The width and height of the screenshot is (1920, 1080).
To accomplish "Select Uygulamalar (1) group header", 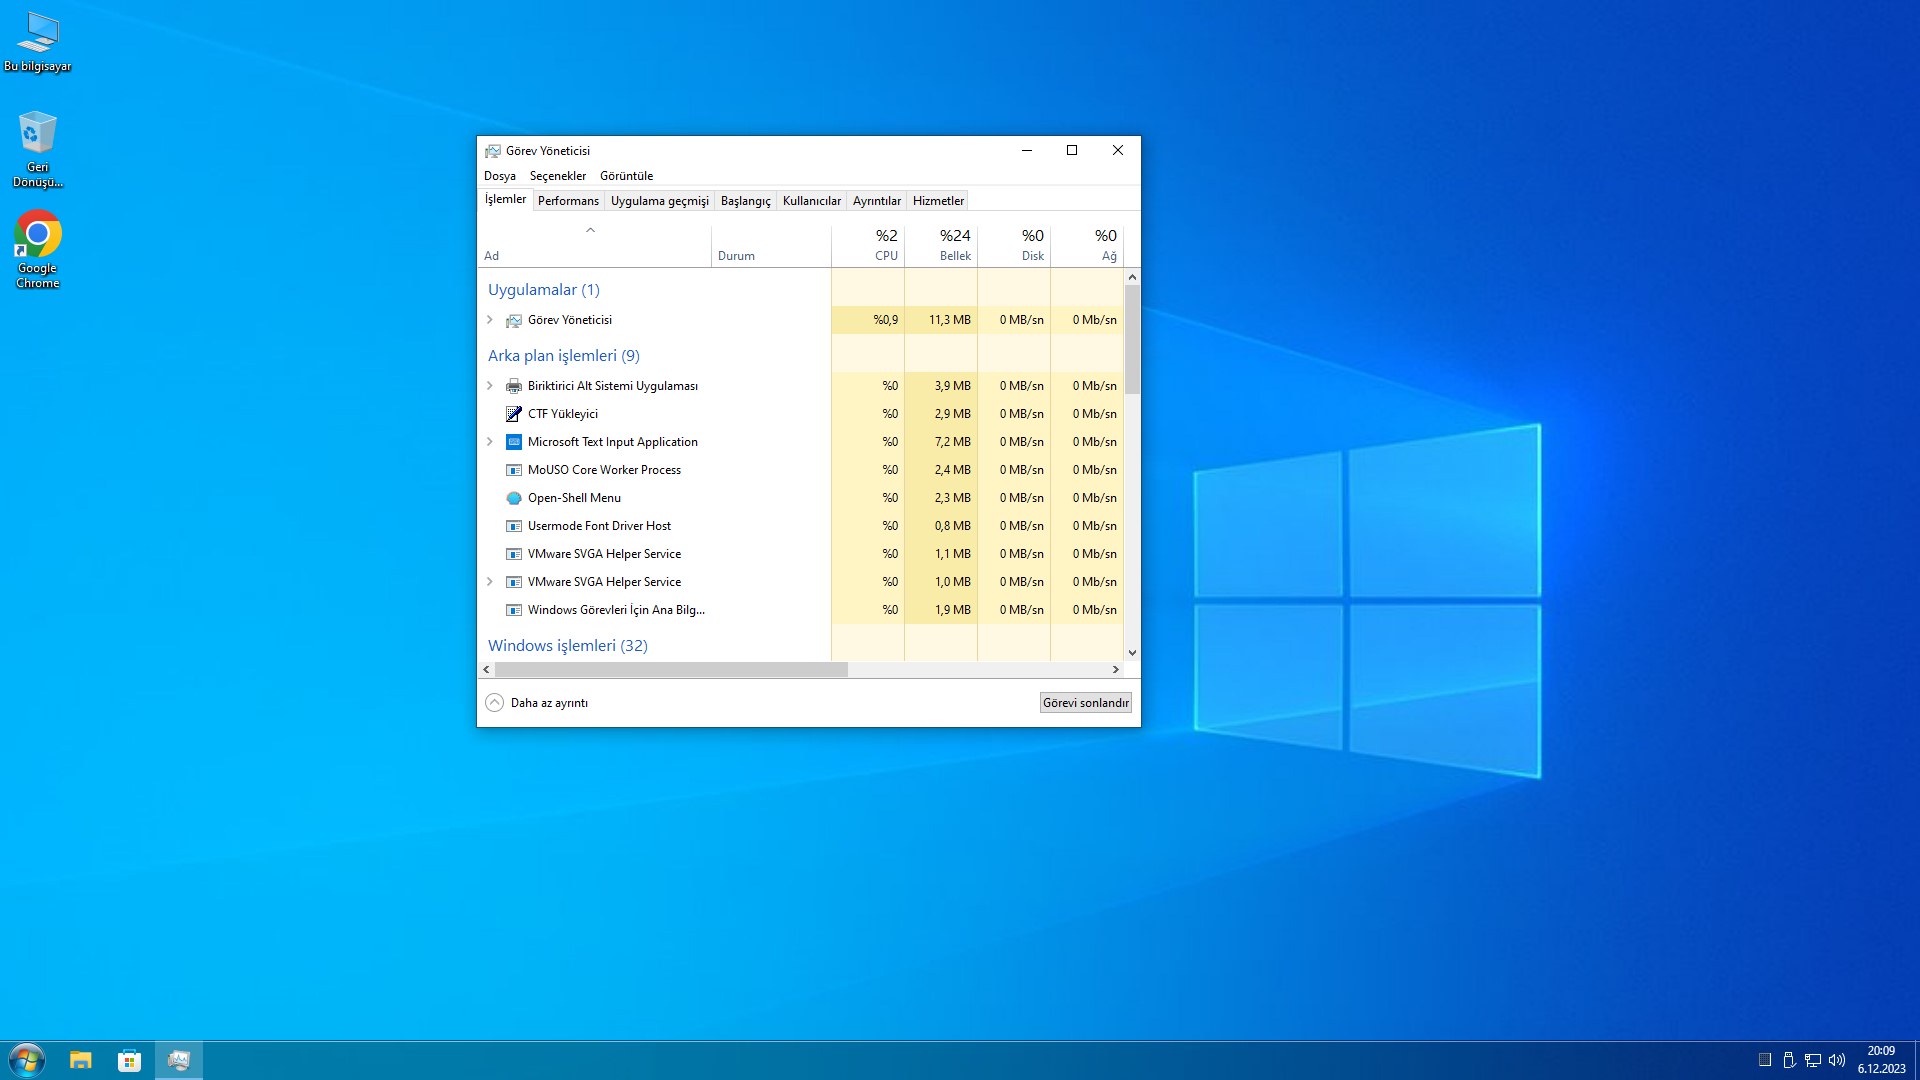I will point(544,290).
